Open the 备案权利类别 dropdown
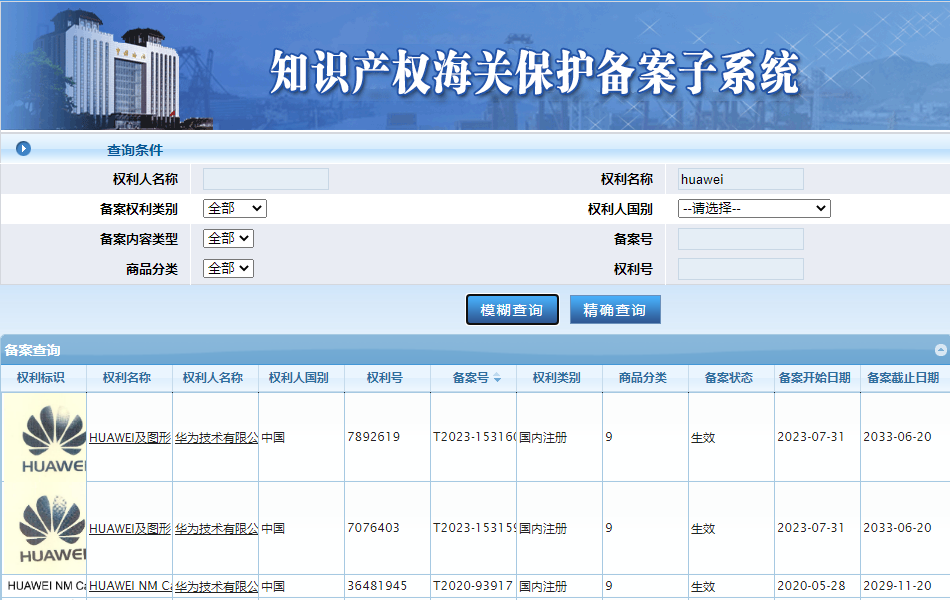Viewport: 950px width, 600px height. [x=234, y=209]
